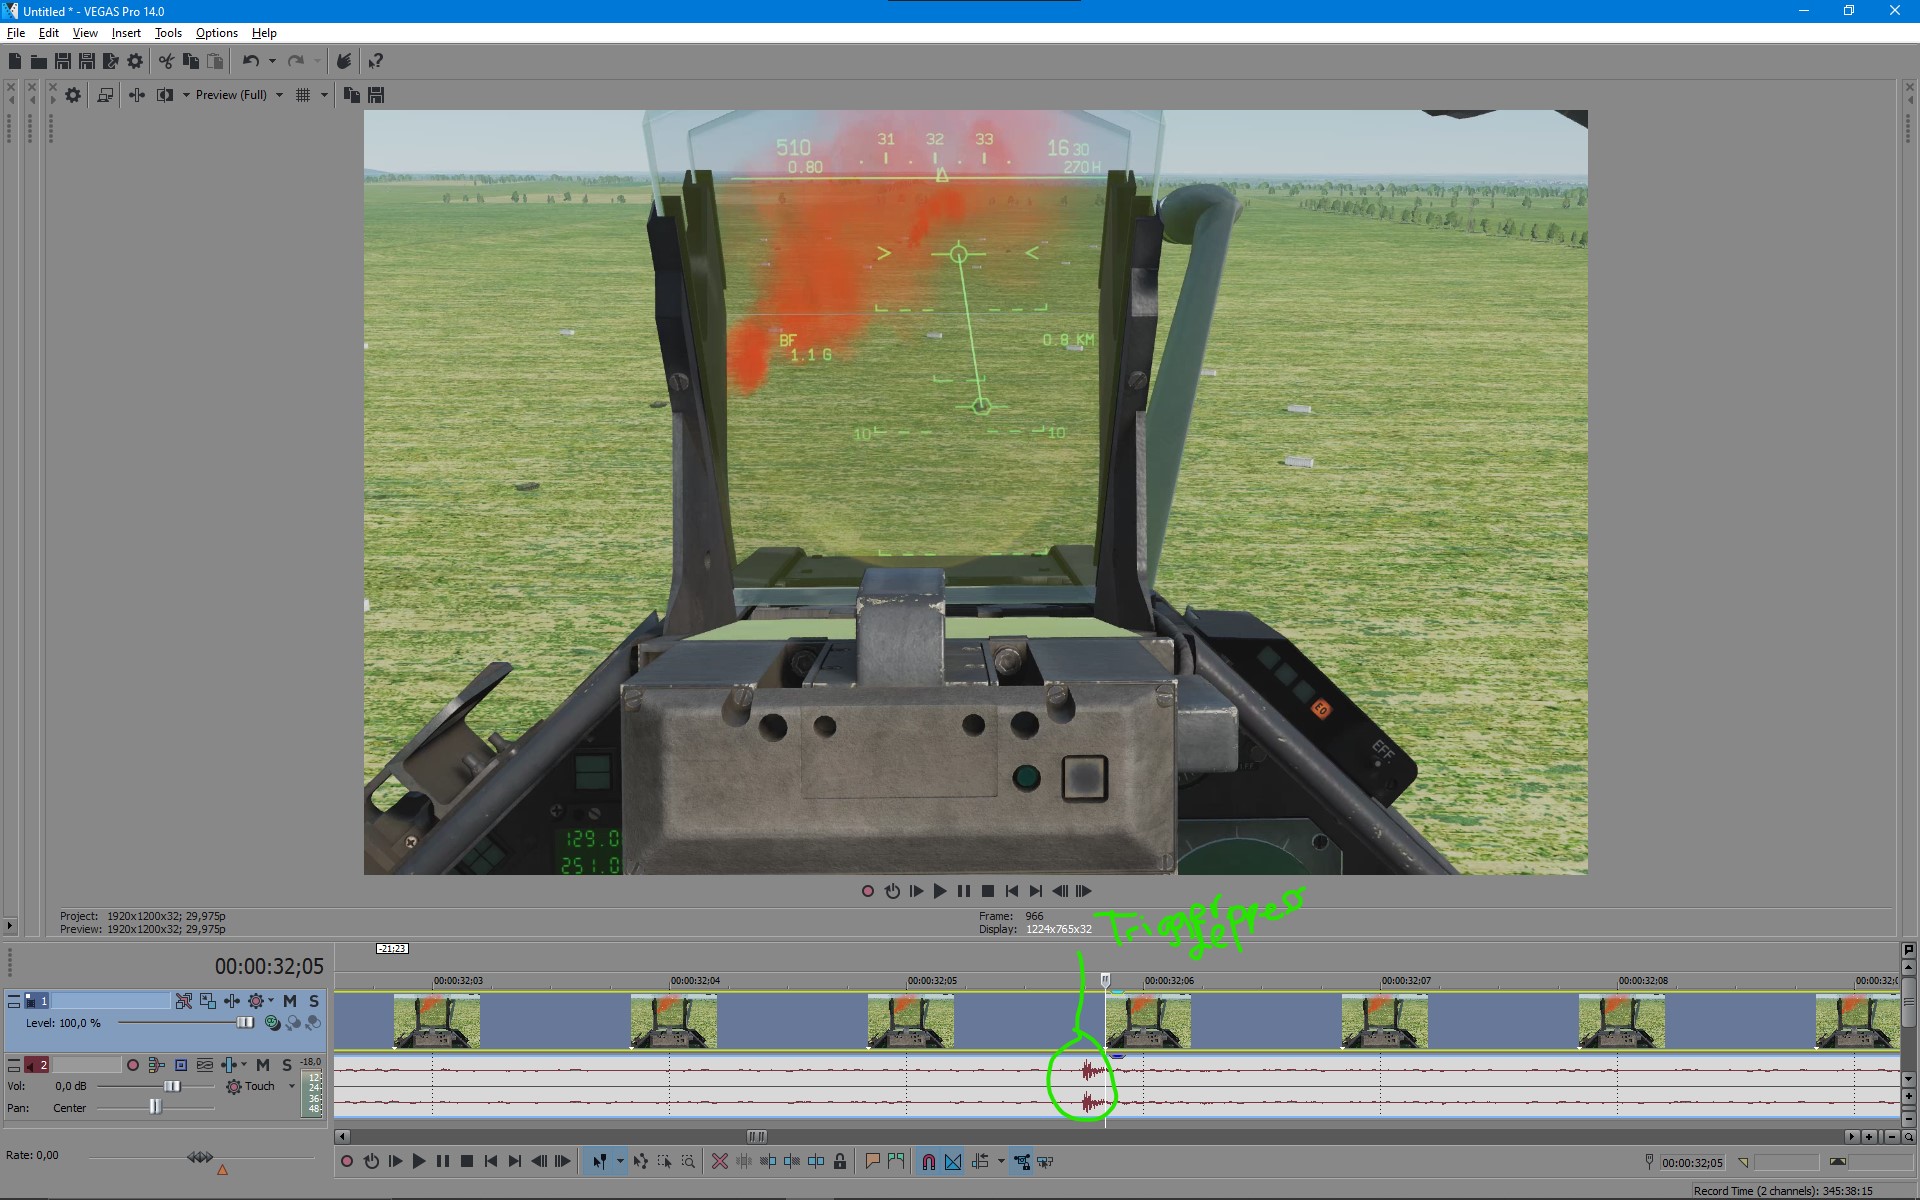Screen dimensions: 1920x1200
Task: Toggle Split Screen View in preview toolbar
Action: pyautogui.click(x=165, y=95)
